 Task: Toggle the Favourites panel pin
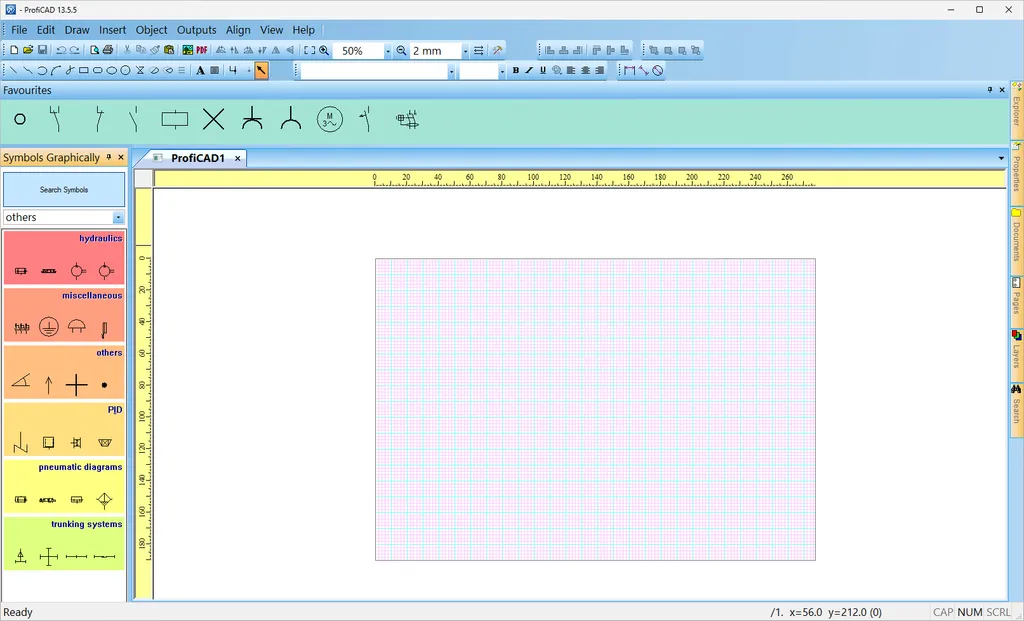990,90
